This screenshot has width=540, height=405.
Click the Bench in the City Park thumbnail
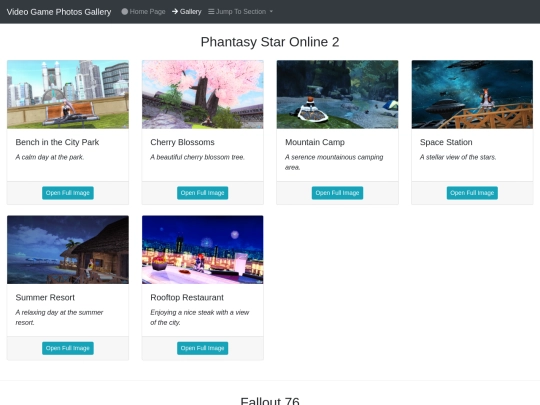click(68, 94)
